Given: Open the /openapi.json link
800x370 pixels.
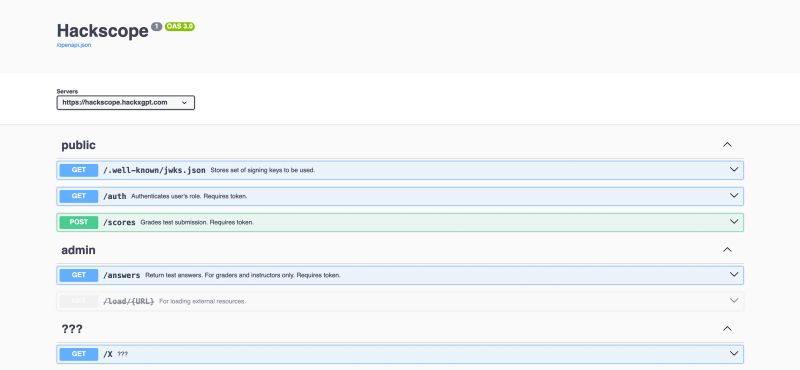Looking at the screenshot, I should 74,45.
